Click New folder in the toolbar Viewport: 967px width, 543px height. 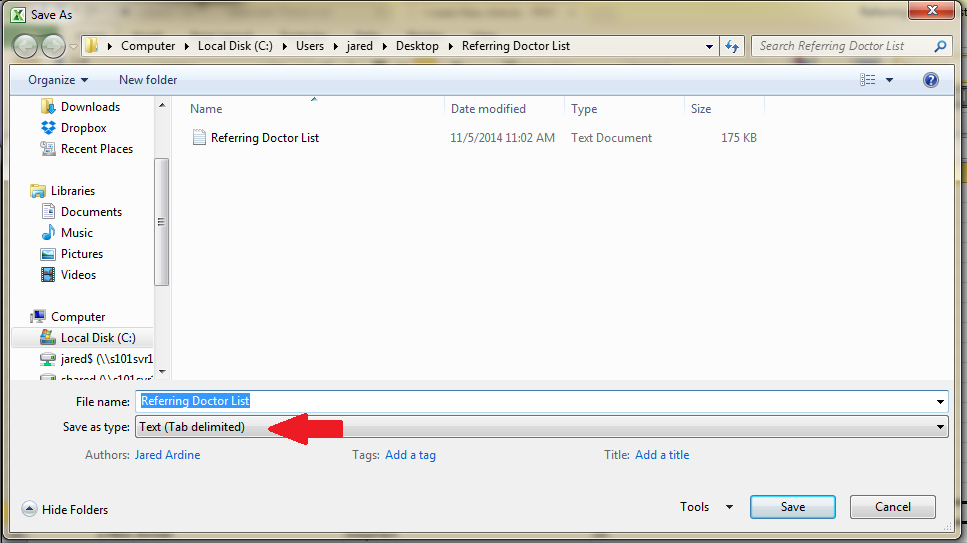[148, 80]
